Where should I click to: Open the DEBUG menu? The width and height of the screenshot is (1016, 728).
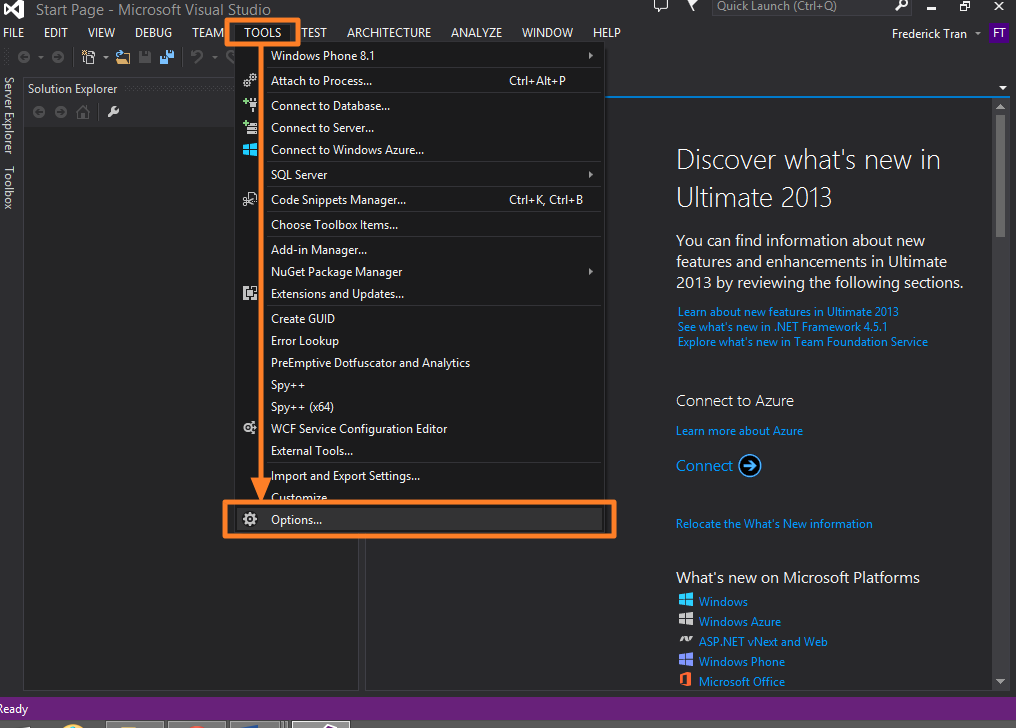[154, 32]
